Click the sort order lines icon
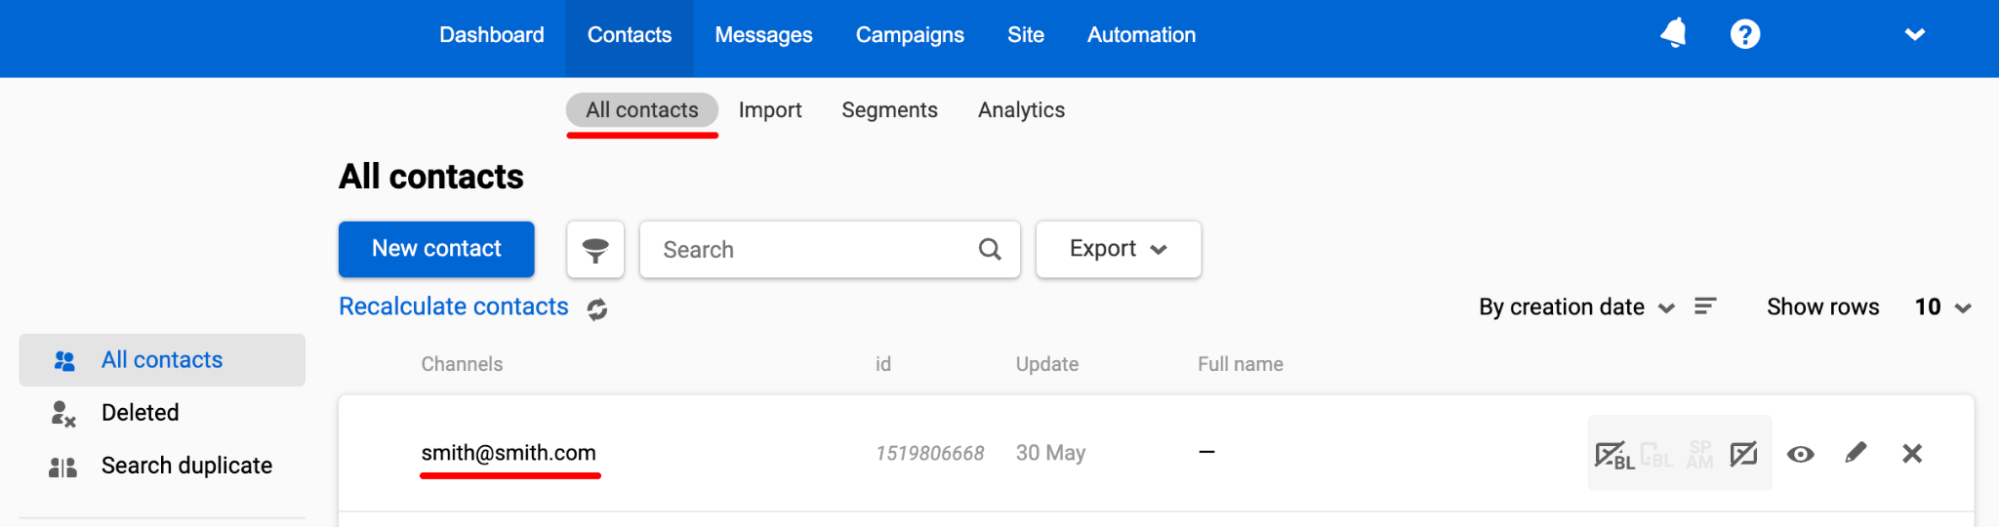This screenshot has height=528, width=1999. click(1705, 307)
